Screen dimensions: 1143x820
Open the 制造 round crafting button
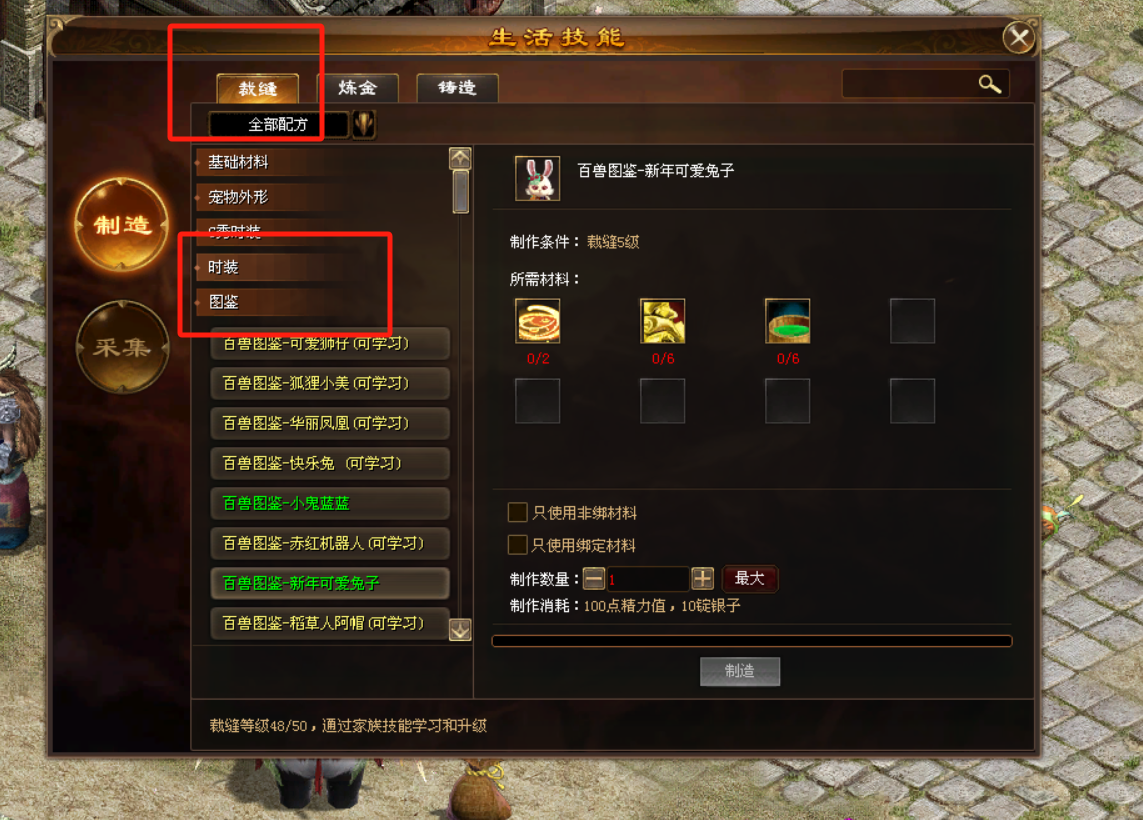click(x=122, y=224)
